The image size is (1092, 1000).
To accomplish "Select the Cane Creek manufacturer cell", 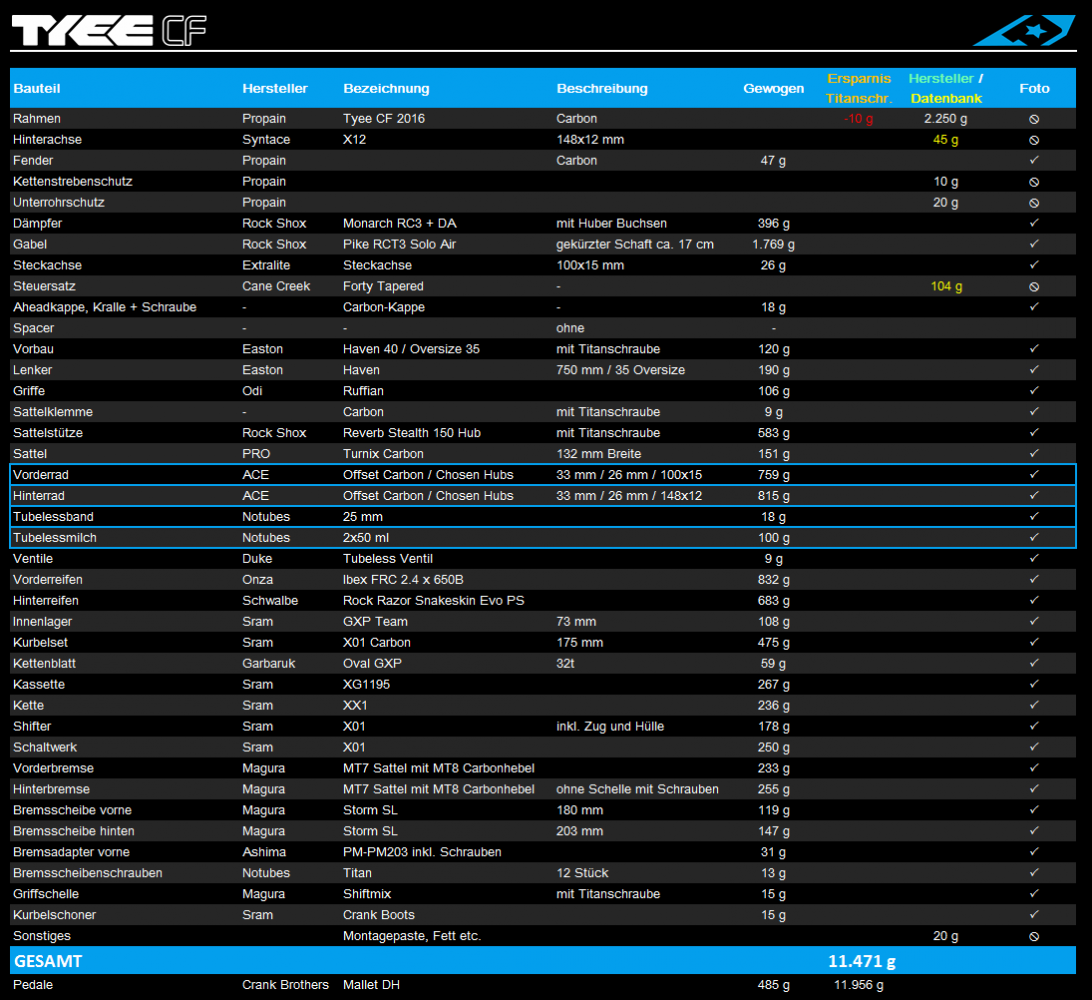I will tap(276, 286).
